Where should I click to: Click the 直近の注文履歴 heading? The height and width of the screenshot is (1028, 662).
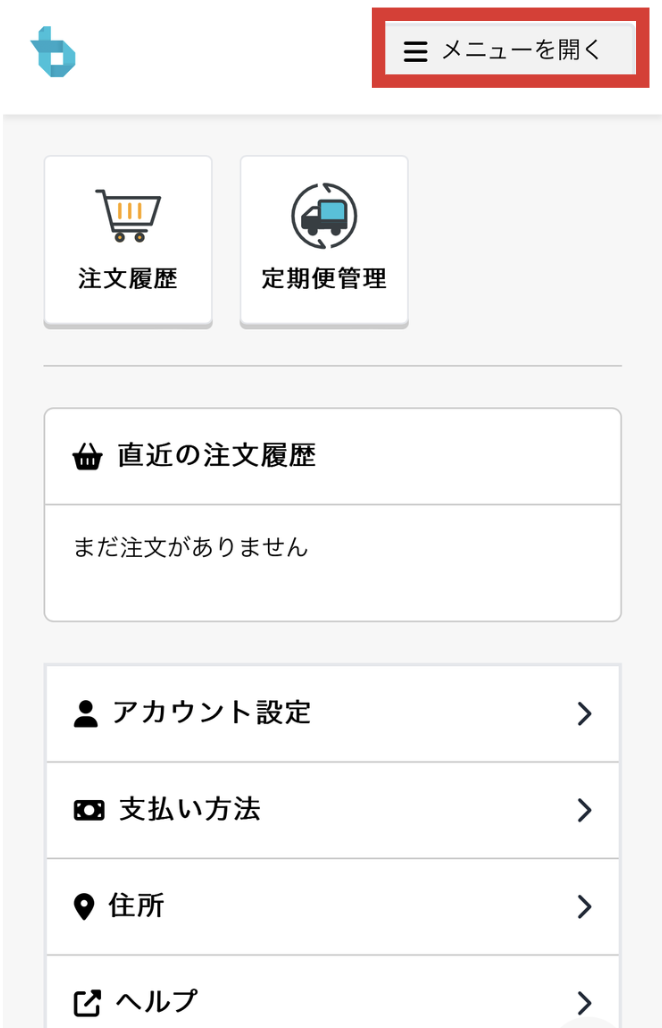[x=216, y=456]
